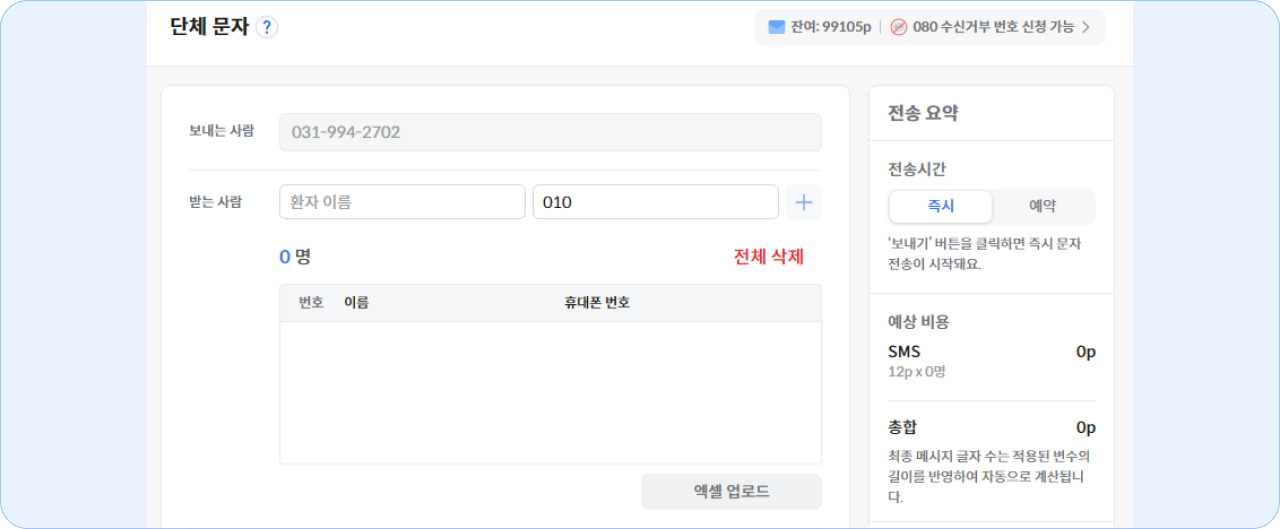Click the 080 수신거부 번호 신청 가능 link
This screenshot has width=1280, height=529.
[x=993, y=27]
